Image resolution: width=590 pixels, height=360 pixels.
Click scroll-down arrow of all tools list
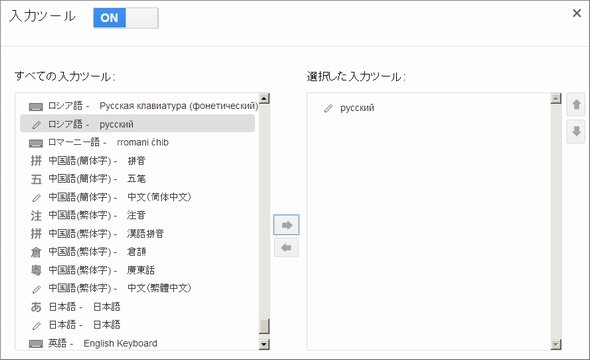264,344
